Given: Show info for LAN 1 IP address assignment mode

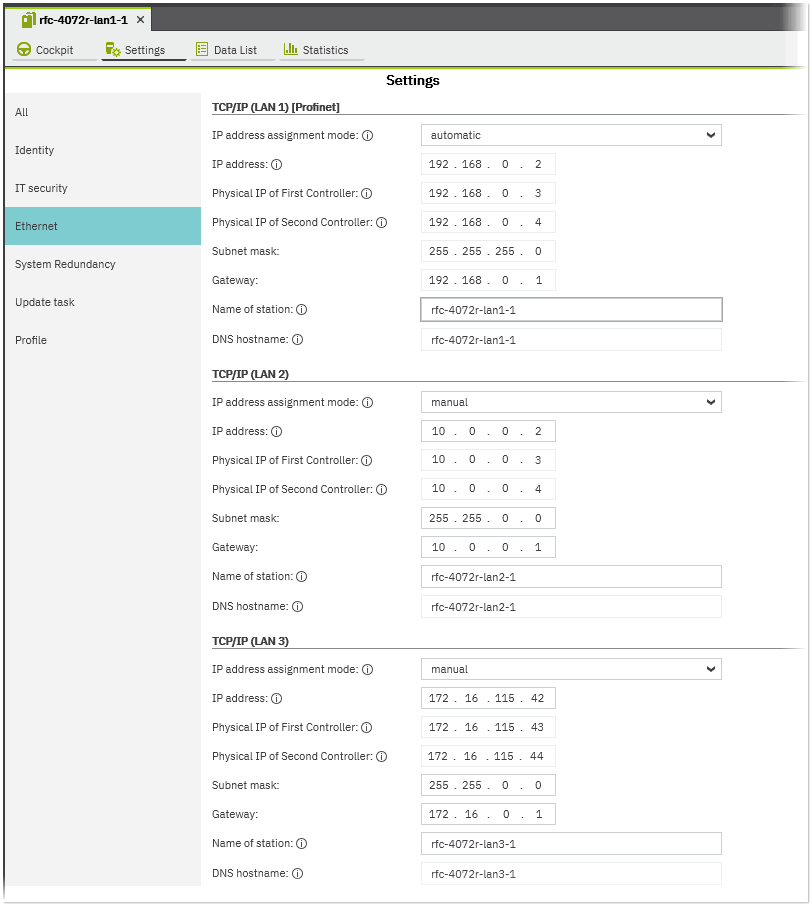Looking at the screenshot, I should [368, 135].
